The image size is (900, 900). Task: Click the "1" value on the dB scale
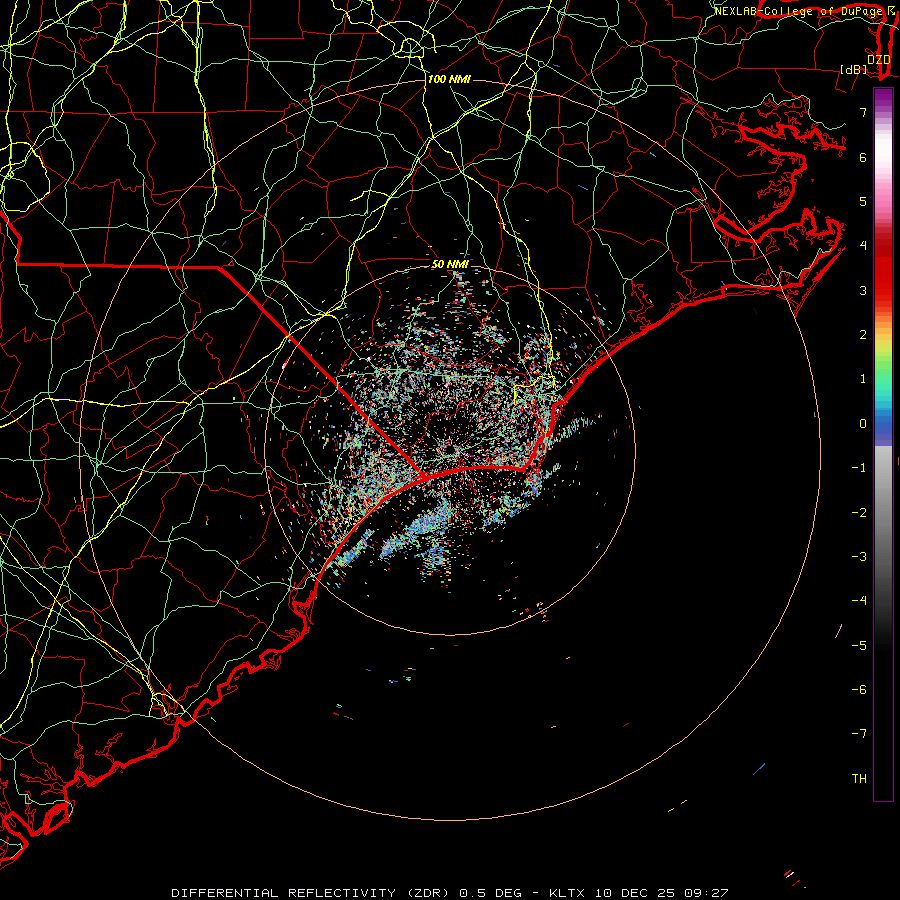863,379
